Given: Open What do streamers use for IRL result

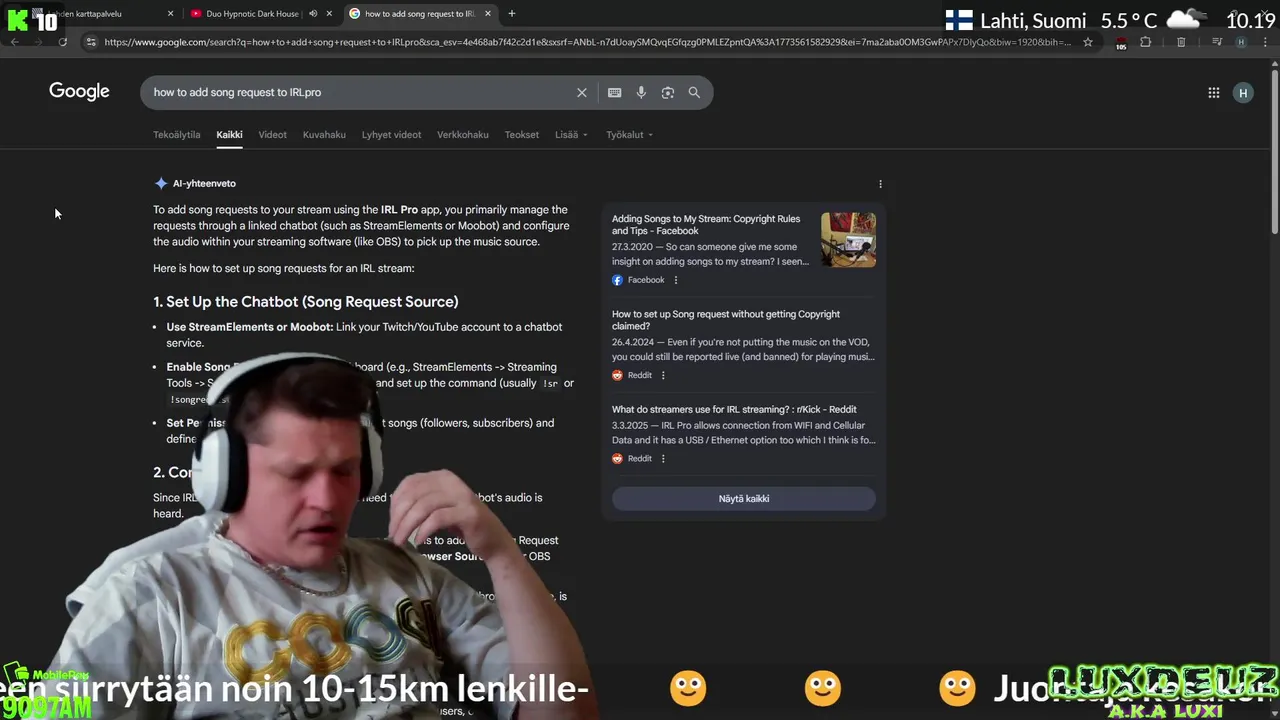Looking at the screenshot, I should tap(734, 409).
